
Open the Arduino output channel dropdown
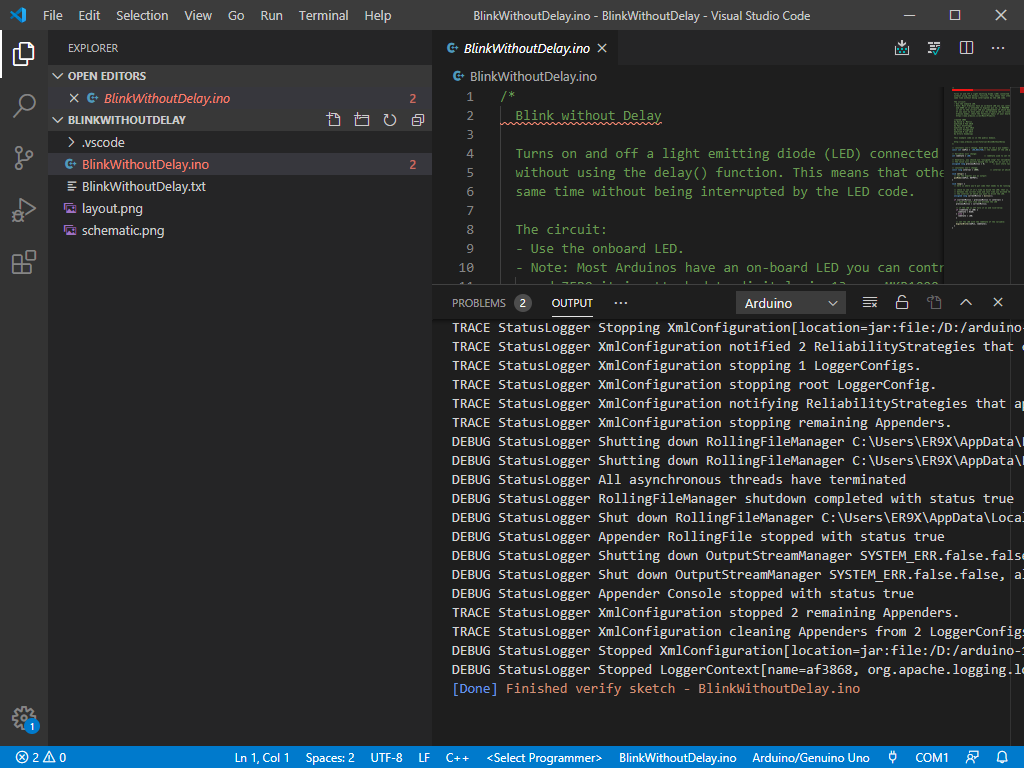pyautogui.click(x=791, y=303)
